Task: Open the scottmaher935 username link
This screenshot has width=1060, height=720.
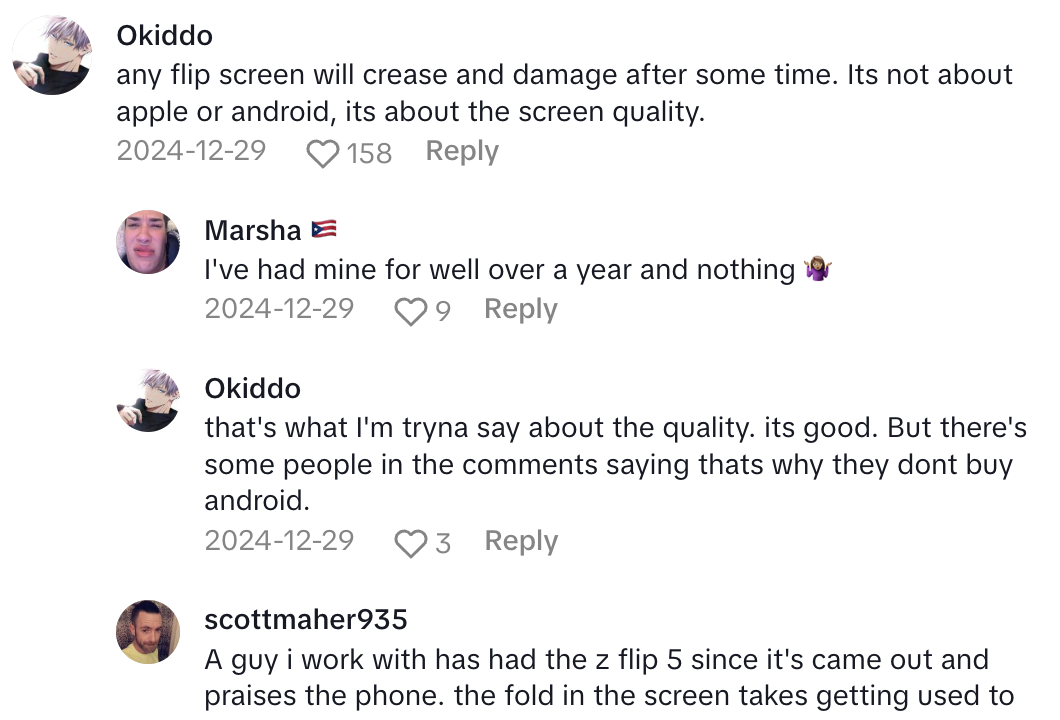Action: [305, 620]
